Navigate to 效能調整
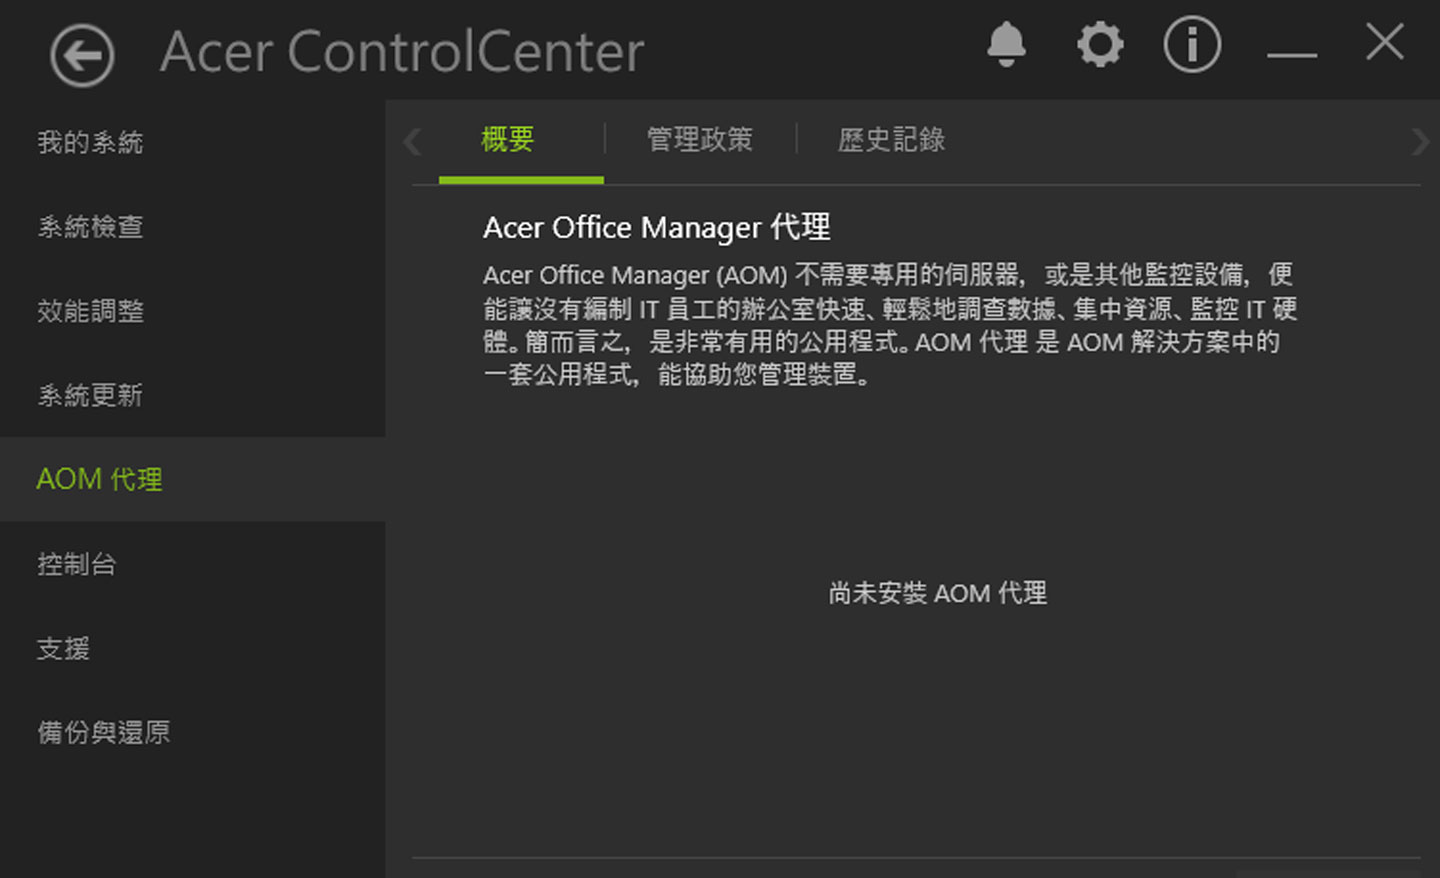This screenshot has height=878, width=1440. (x=91, y=311)
